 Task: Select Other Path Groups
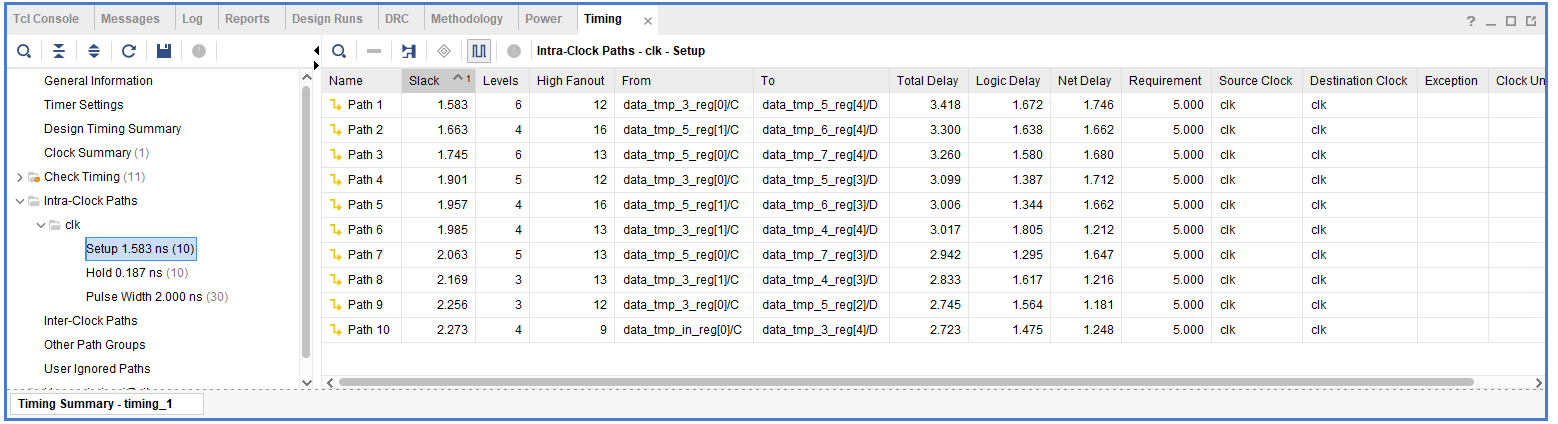tap(95, 345)
